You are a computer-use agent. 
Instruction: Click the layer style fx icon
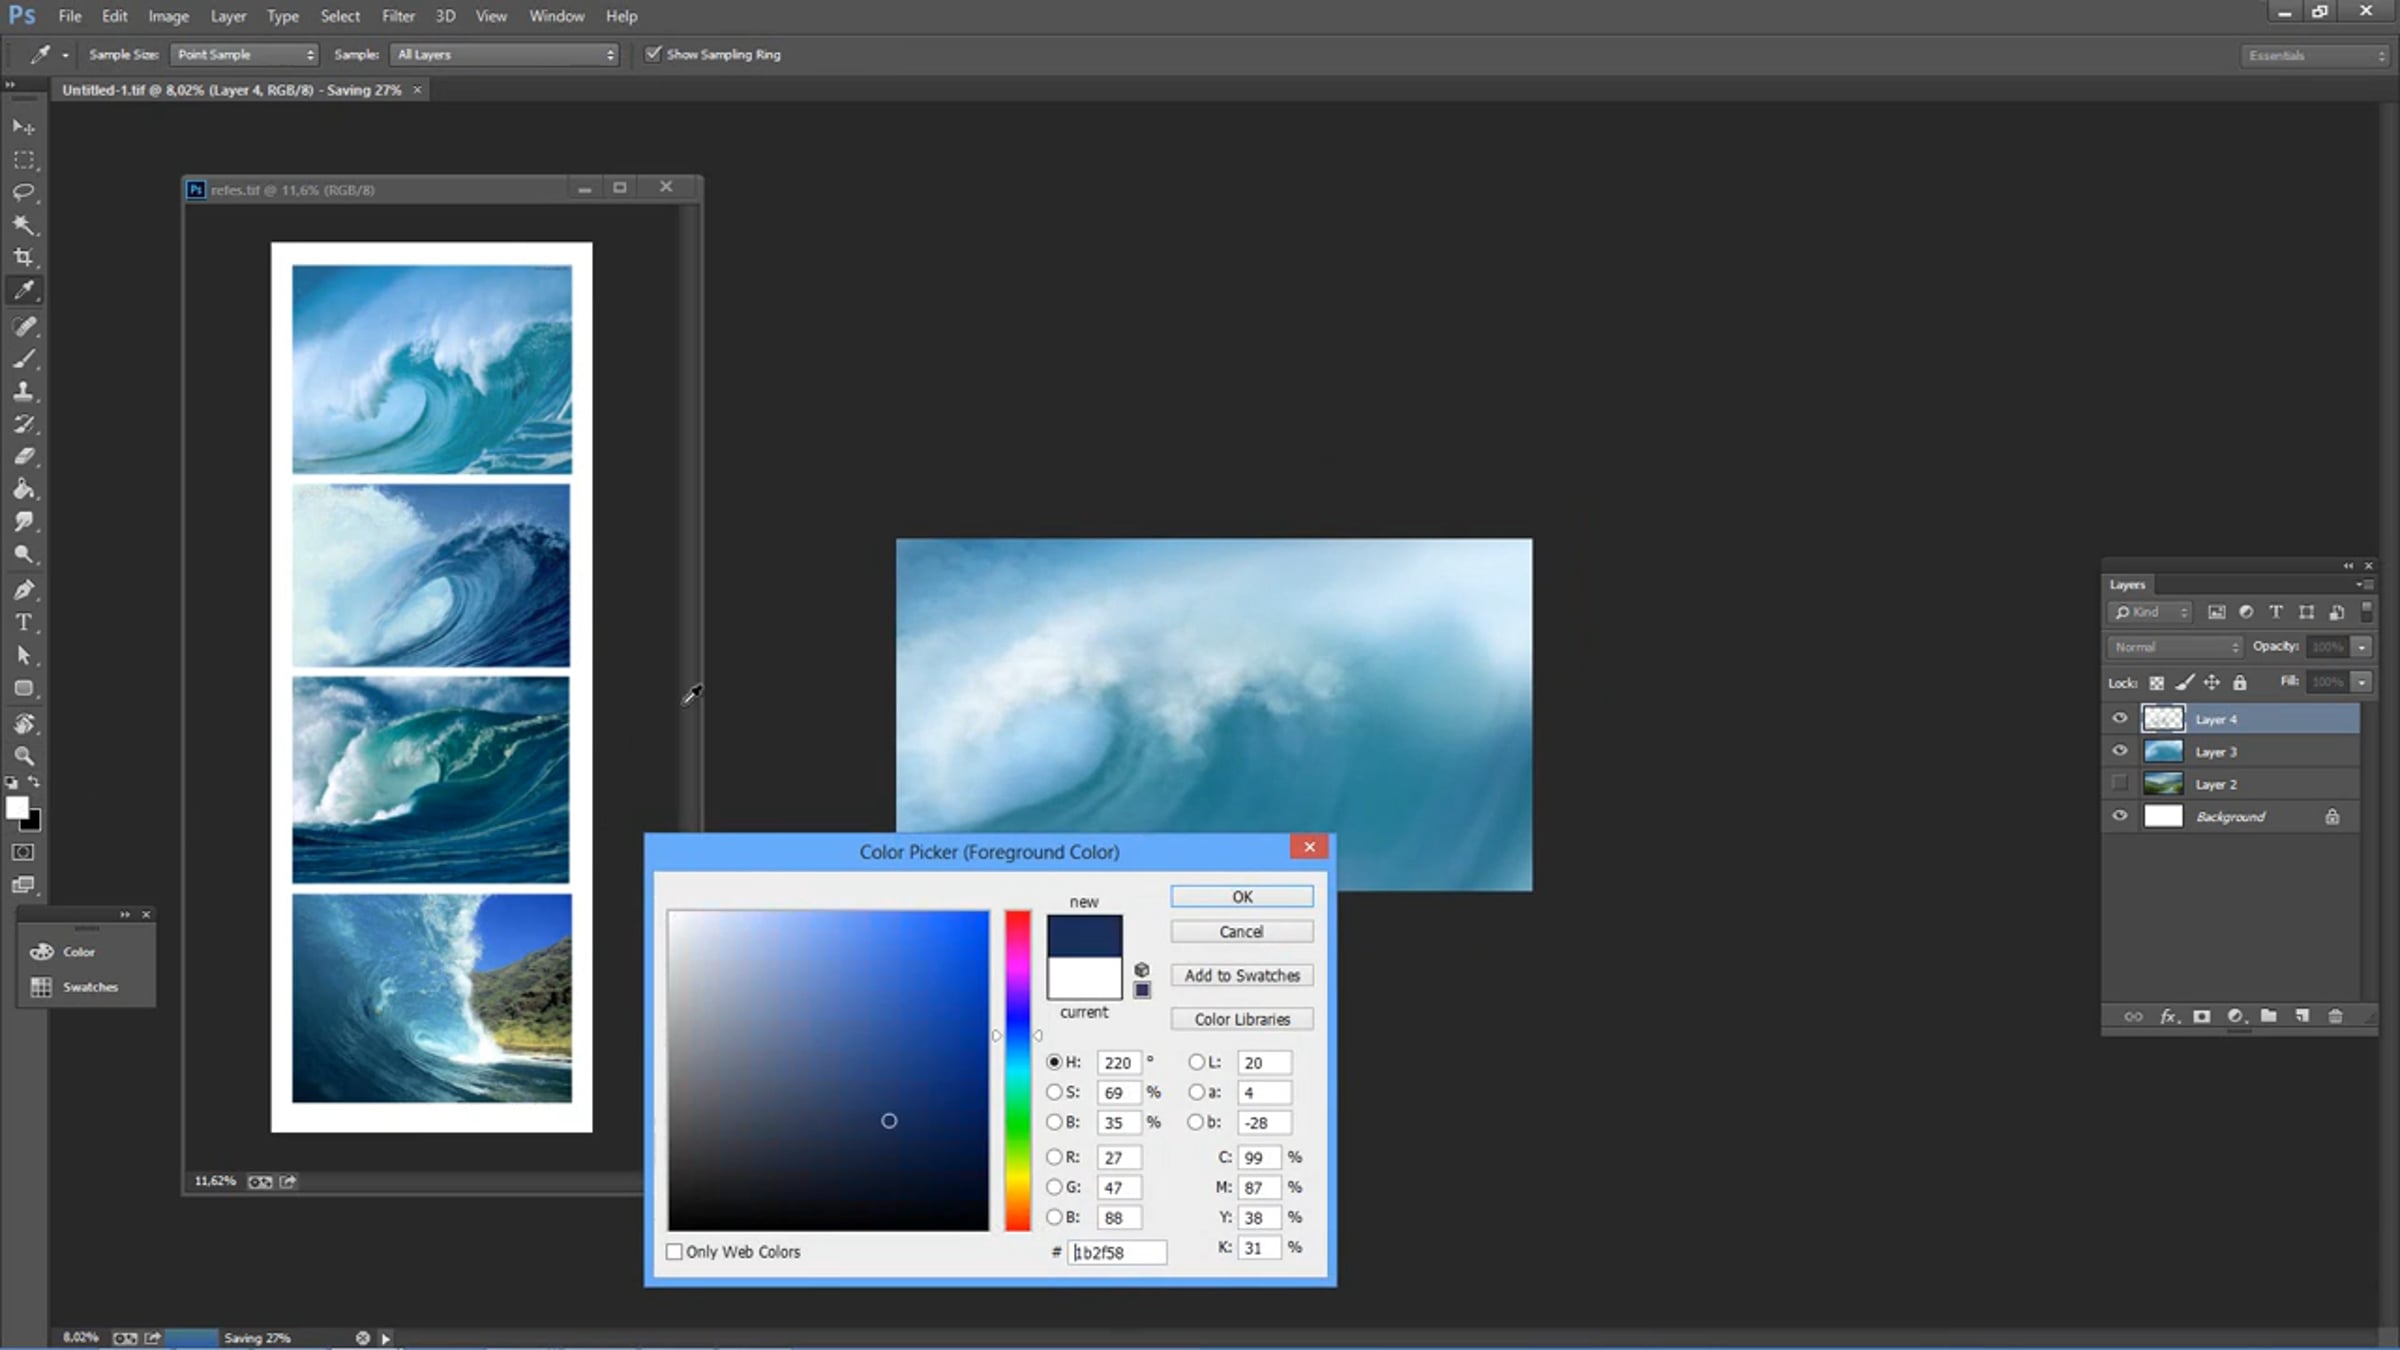coord(2168,1016)
